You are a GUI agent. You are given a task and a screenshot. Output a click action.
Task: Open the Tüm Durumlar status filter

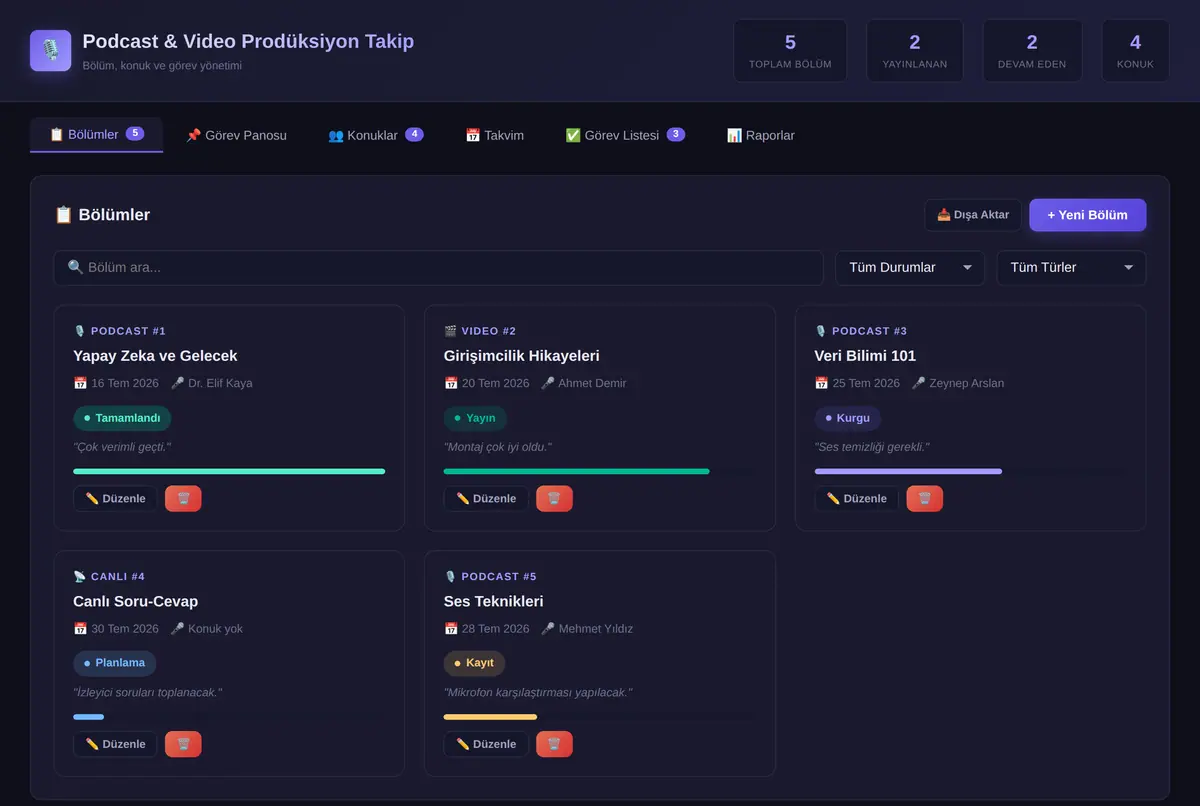(x=910, y=268)
